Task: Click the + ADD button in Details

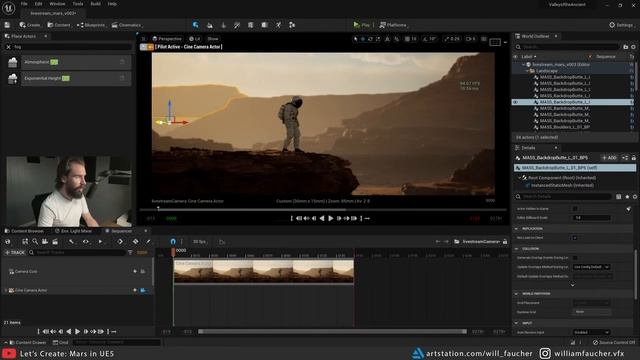Action: point(609,158)
